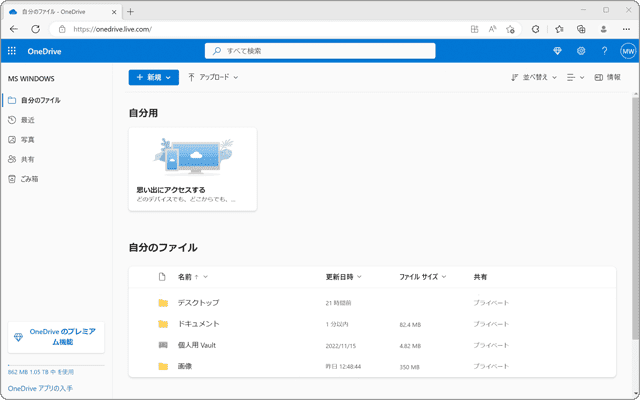The image size is (640, 400).
Task: Open the MW account avatar
Action: point(628,51)
